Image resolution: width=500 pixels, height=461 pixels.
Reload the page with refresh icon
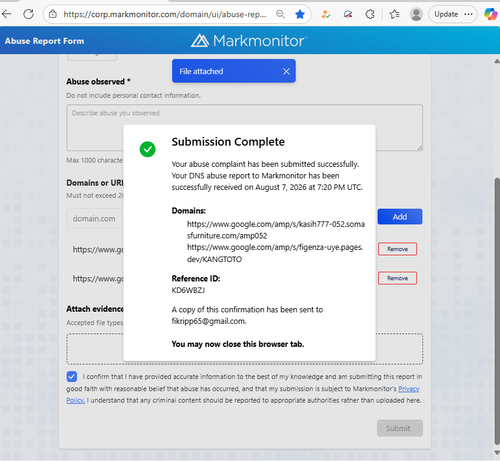coord(28,14)
